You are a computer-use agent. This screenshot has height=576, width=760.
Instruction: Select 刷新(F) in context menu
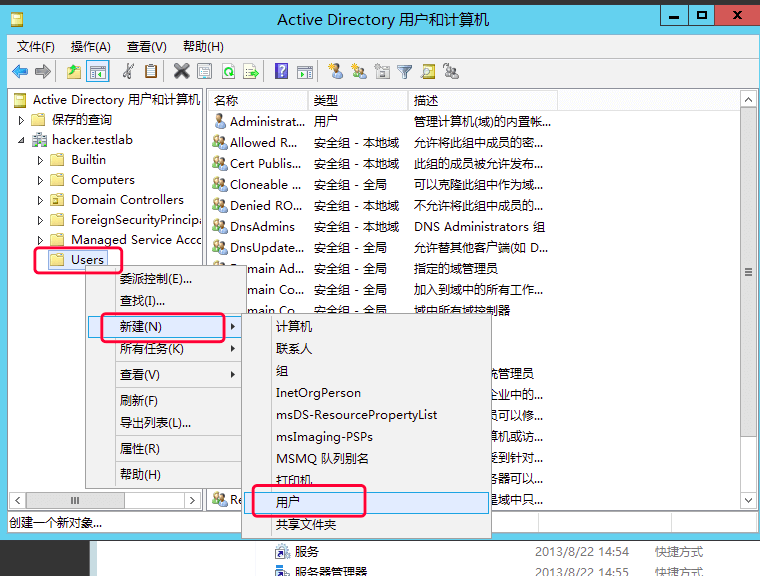coord(165,400)
